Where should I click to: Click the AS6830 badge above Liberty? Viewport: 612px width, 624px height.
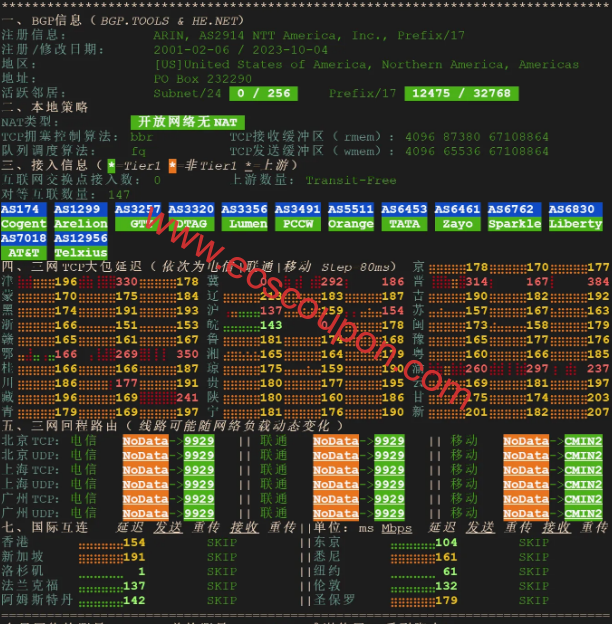[576, 209]
